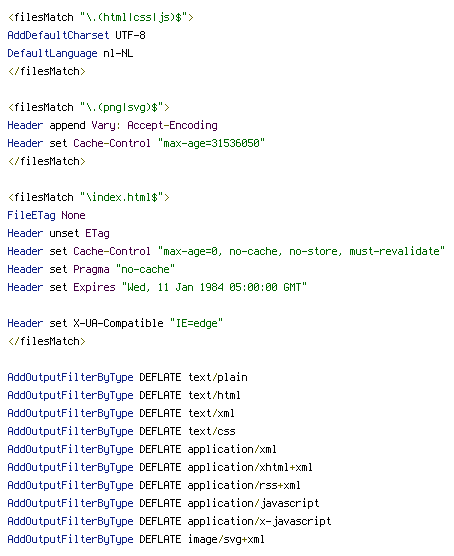
Task: Click application/x-javascript MIME type
Action: coord(259,521)
